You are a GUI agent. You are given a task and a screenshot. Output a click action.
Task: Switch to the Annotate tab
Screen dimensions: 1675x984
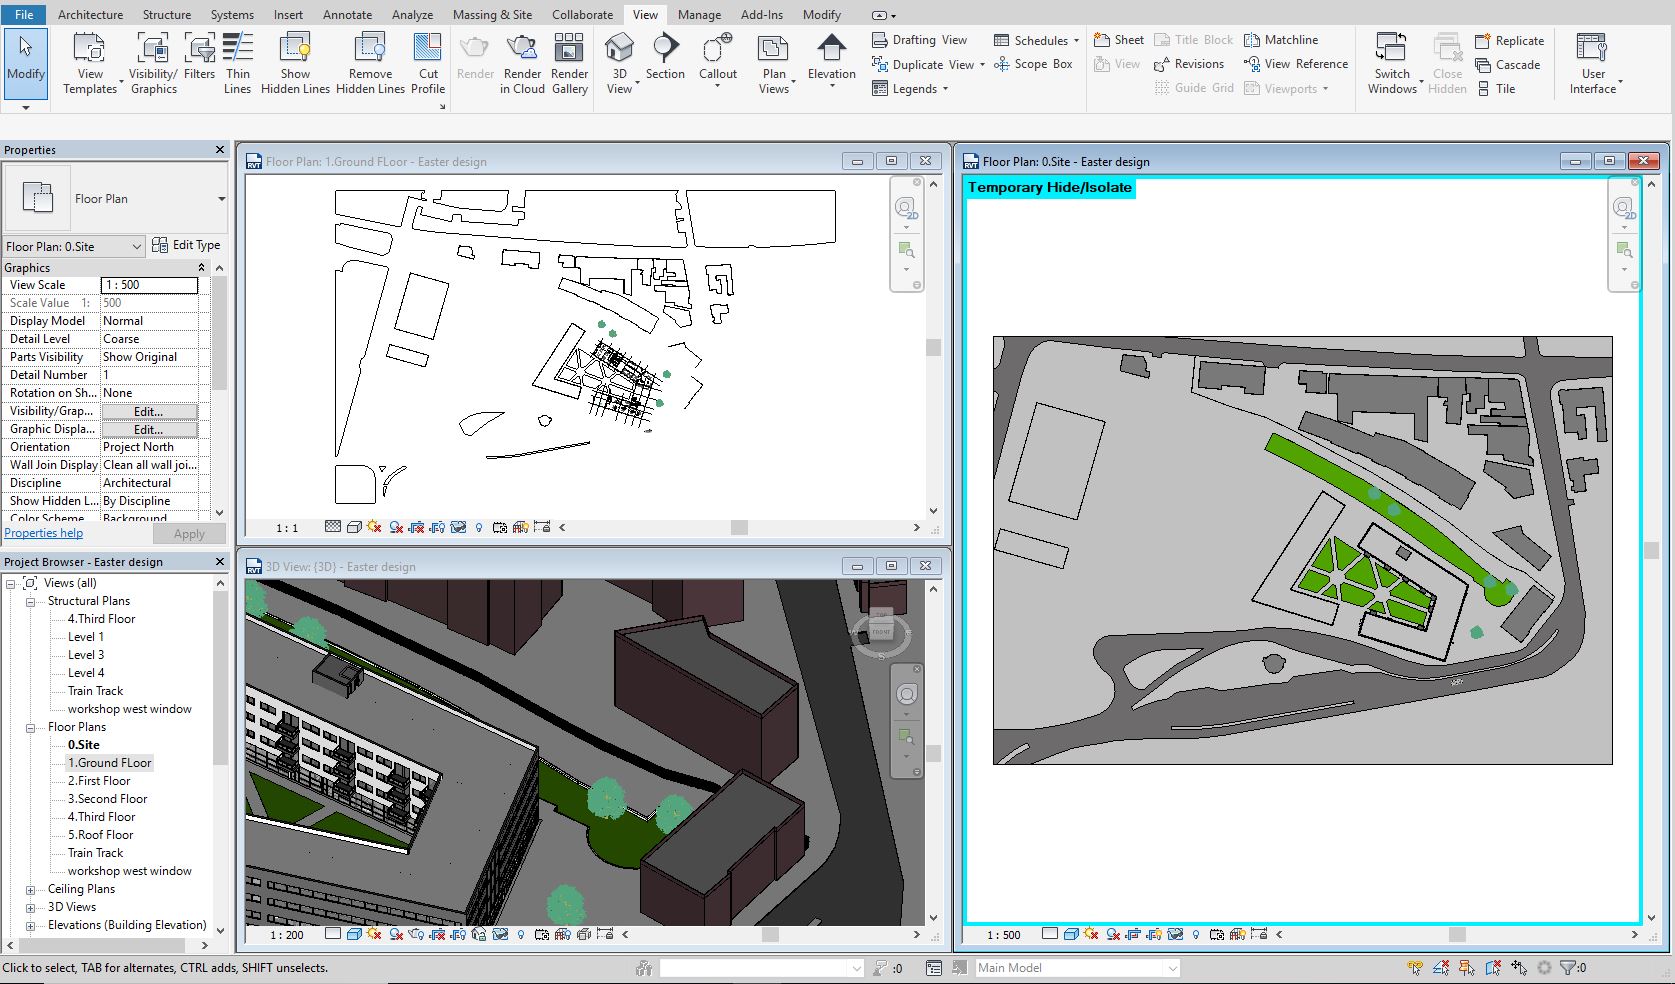click(347, 15)
